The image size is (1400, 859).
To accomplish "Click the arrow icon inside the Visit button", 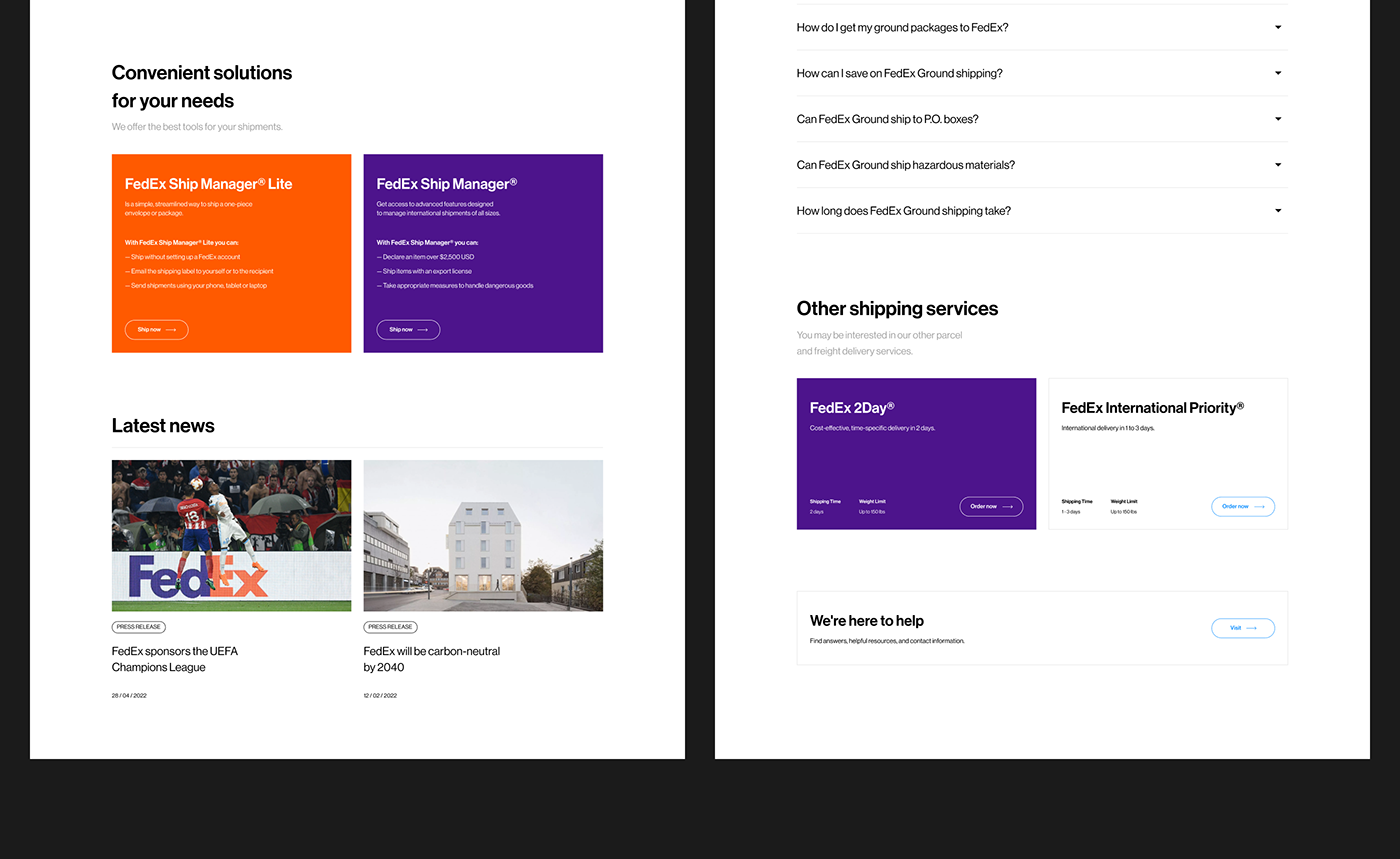I will [1251, 628].
